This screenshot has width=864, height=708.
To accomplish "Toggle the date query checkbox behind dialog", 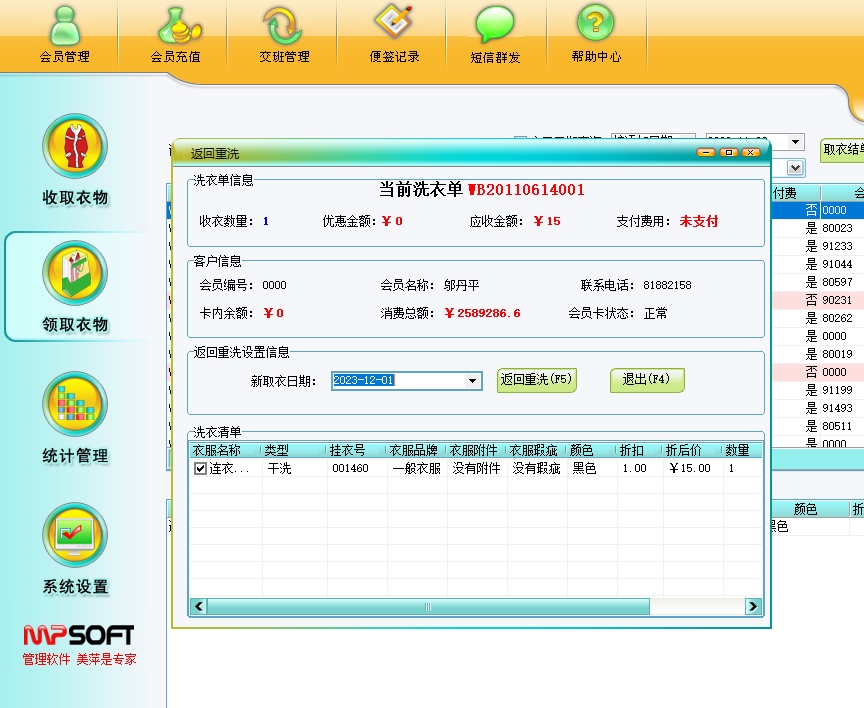I will tap(520, 141).
